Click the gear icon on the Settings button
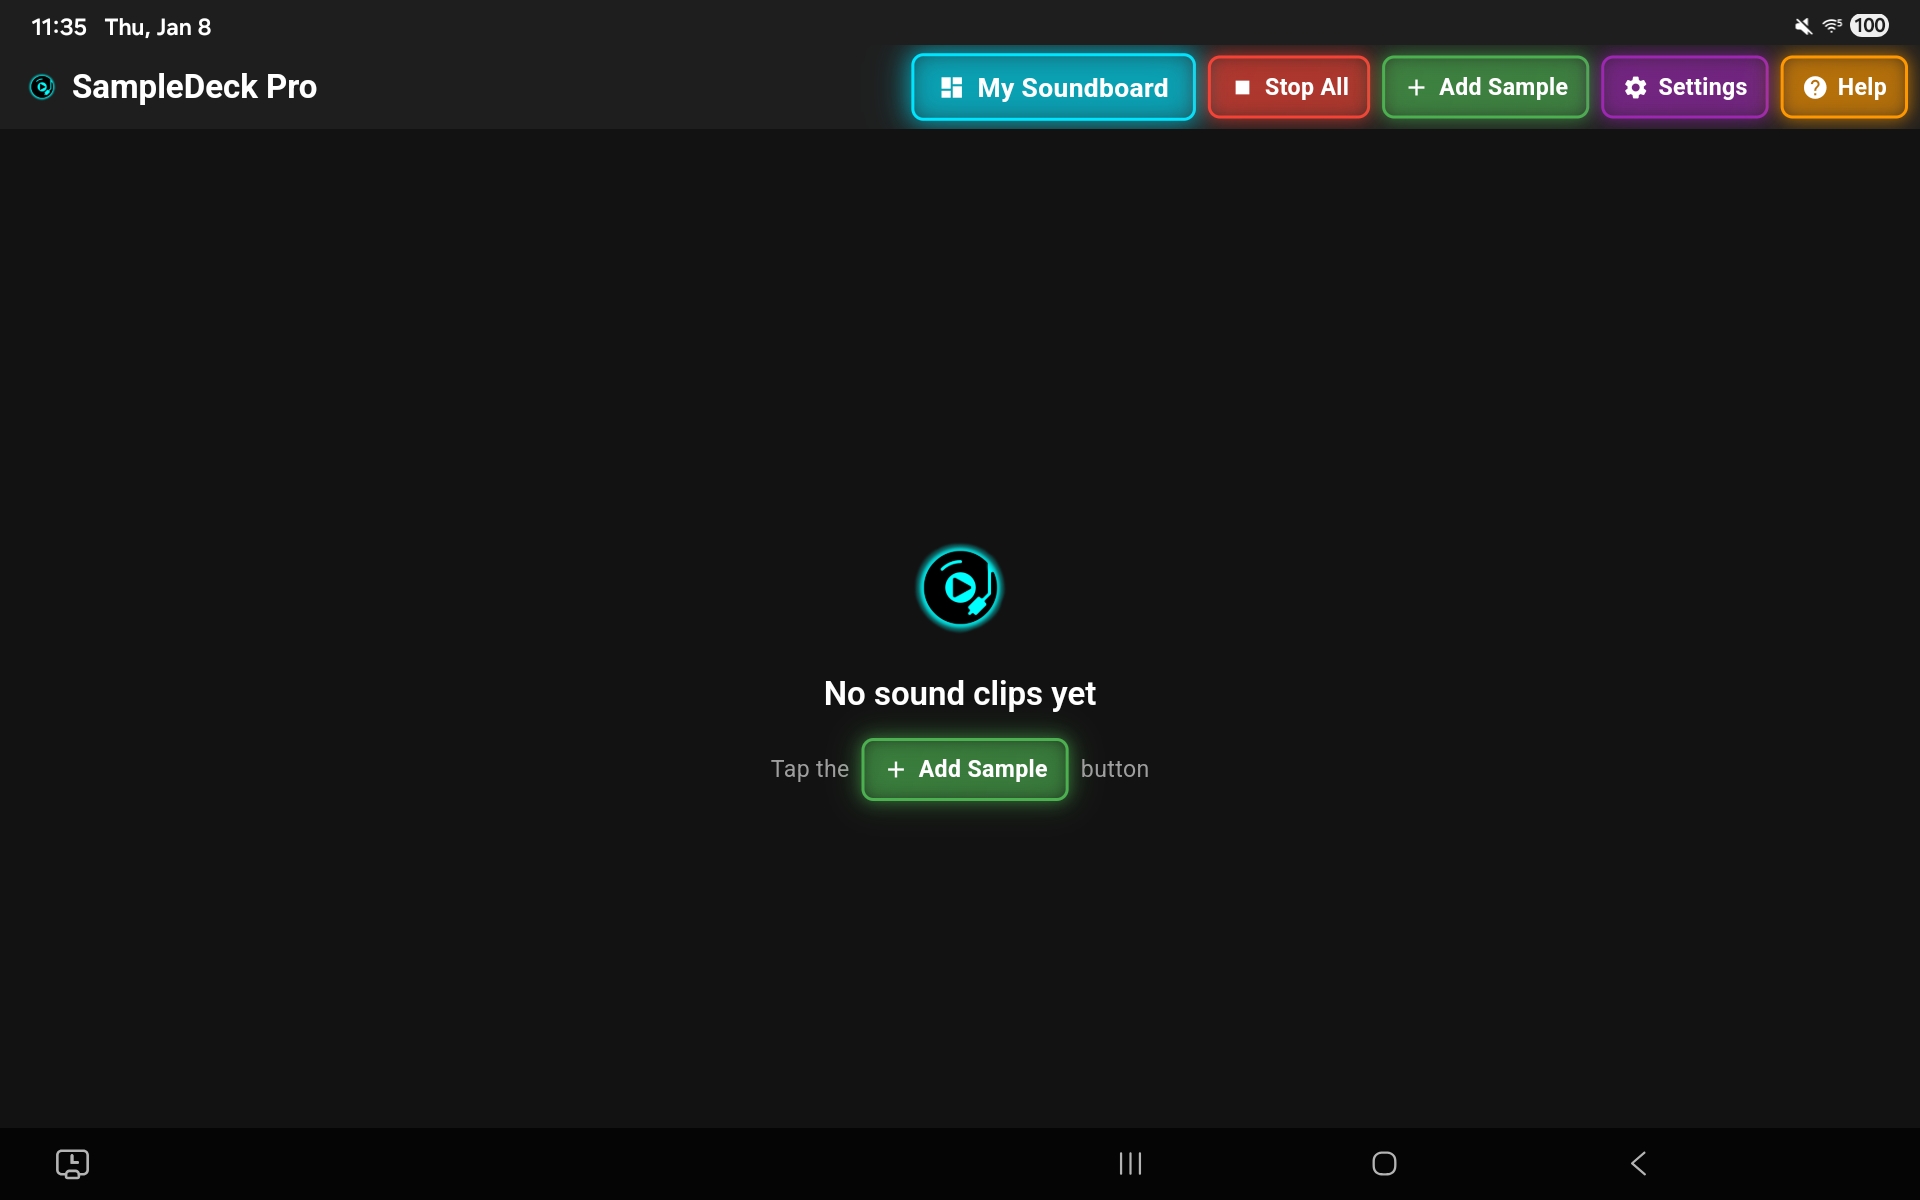This screenshot has width=1920, height=1200. coord(1635,88)
